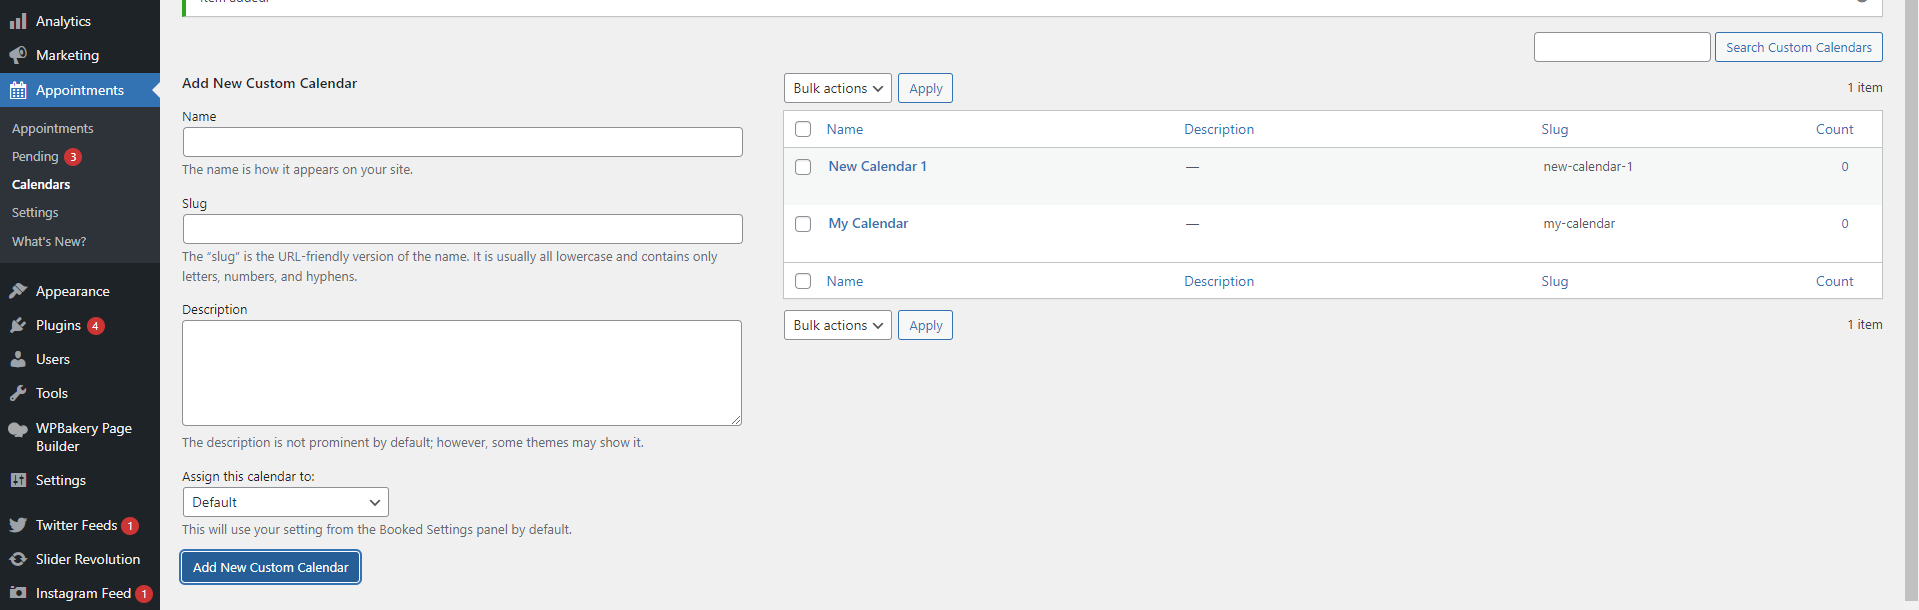Image resolution: width=1919 pixels, height=610 pixels.
Task: Click the Search Custom Calendars button
Action: coord(1798,47)
